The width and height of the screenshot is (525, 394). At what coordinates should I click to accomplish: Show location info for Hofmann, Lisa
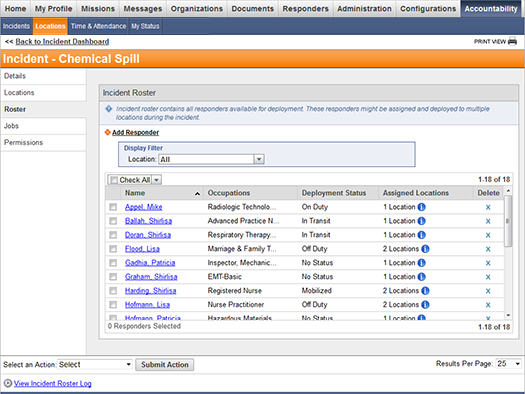click(x=425, y=305)
